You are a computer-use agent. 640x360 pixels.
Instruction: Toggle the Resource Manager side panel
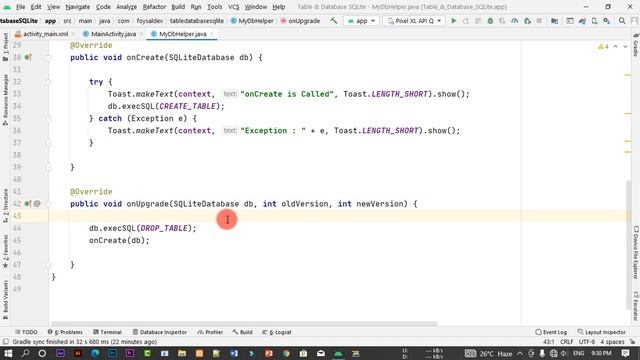[5, 100]
